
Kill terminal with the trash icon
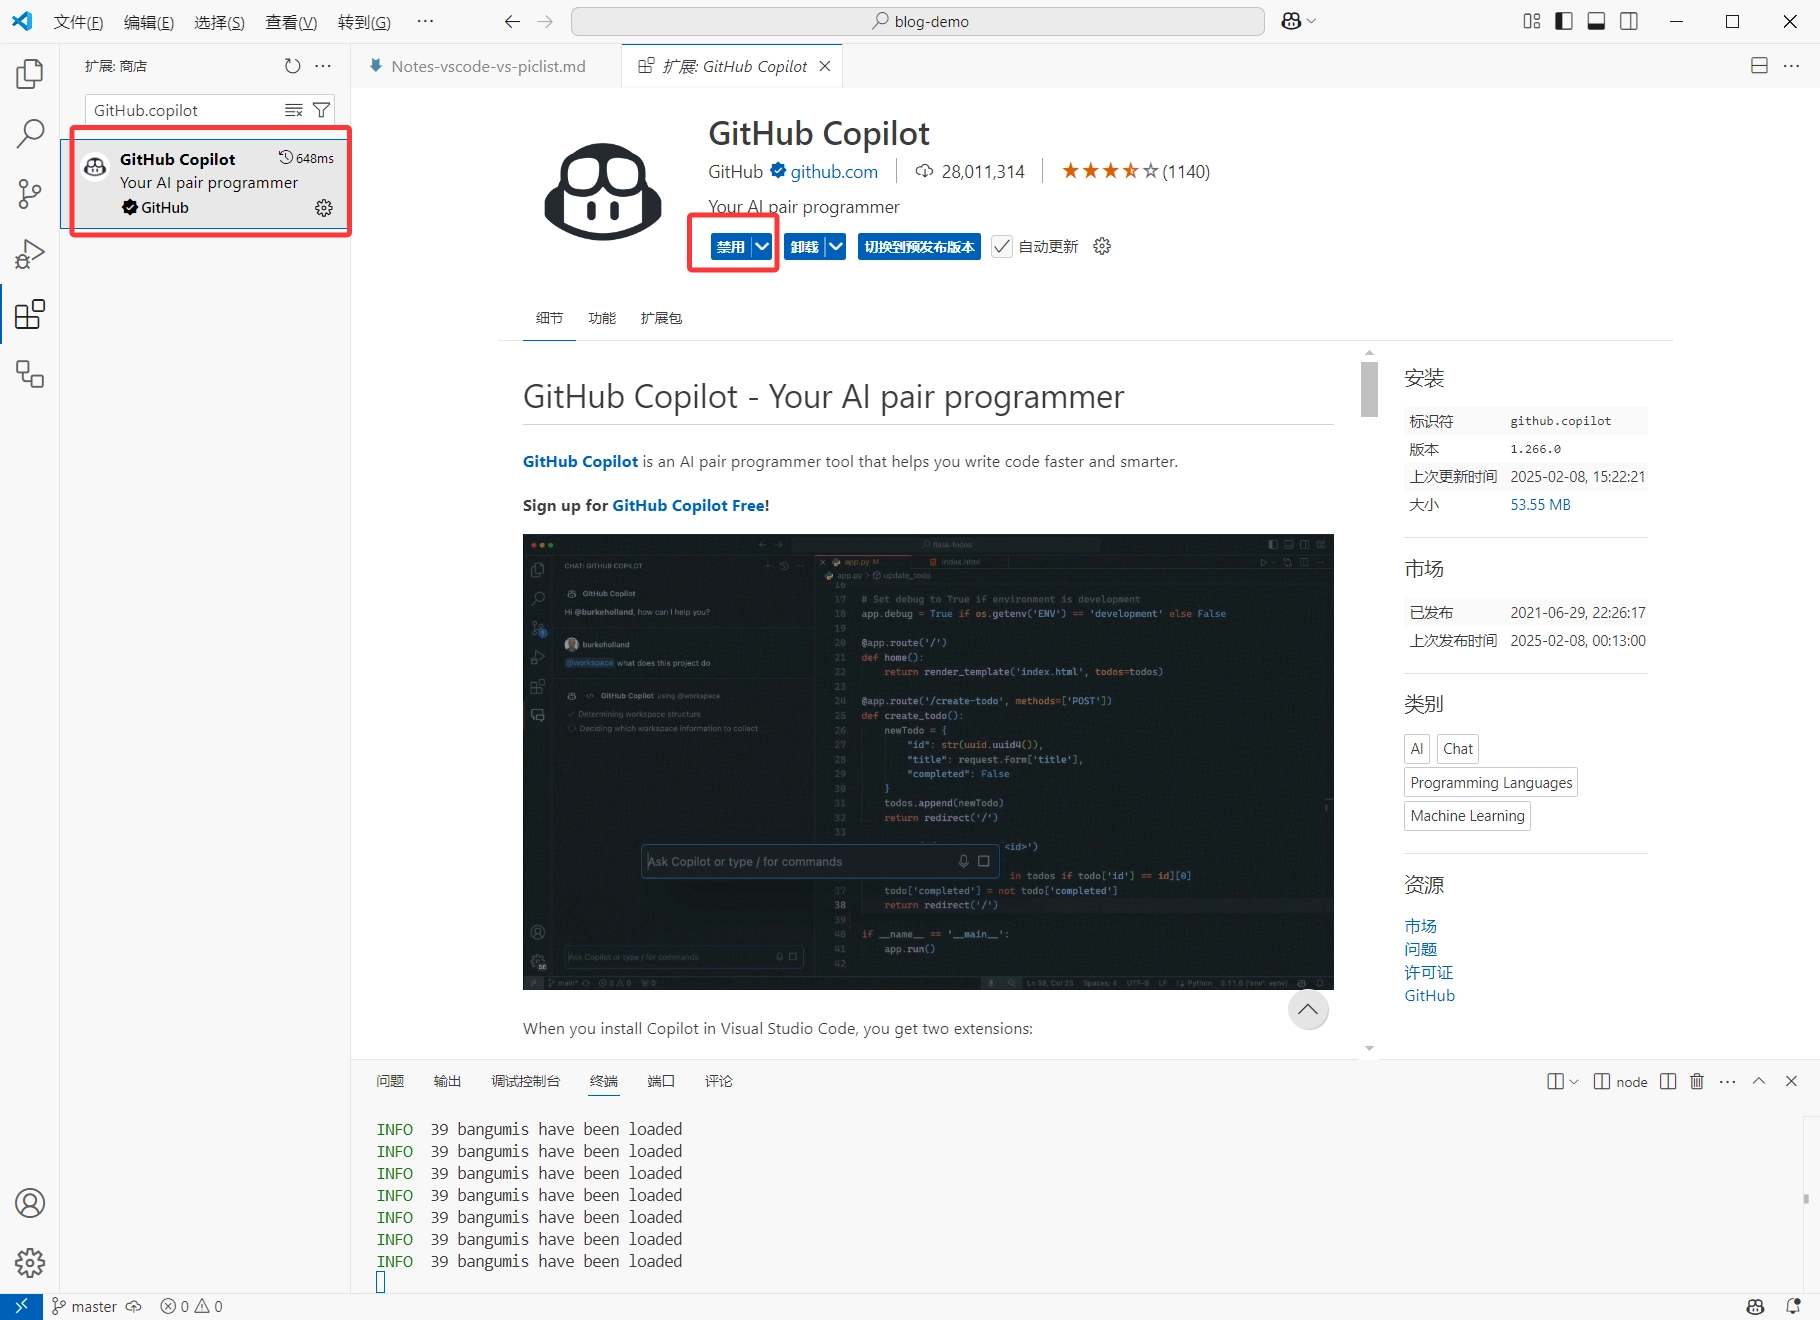1697,1081
